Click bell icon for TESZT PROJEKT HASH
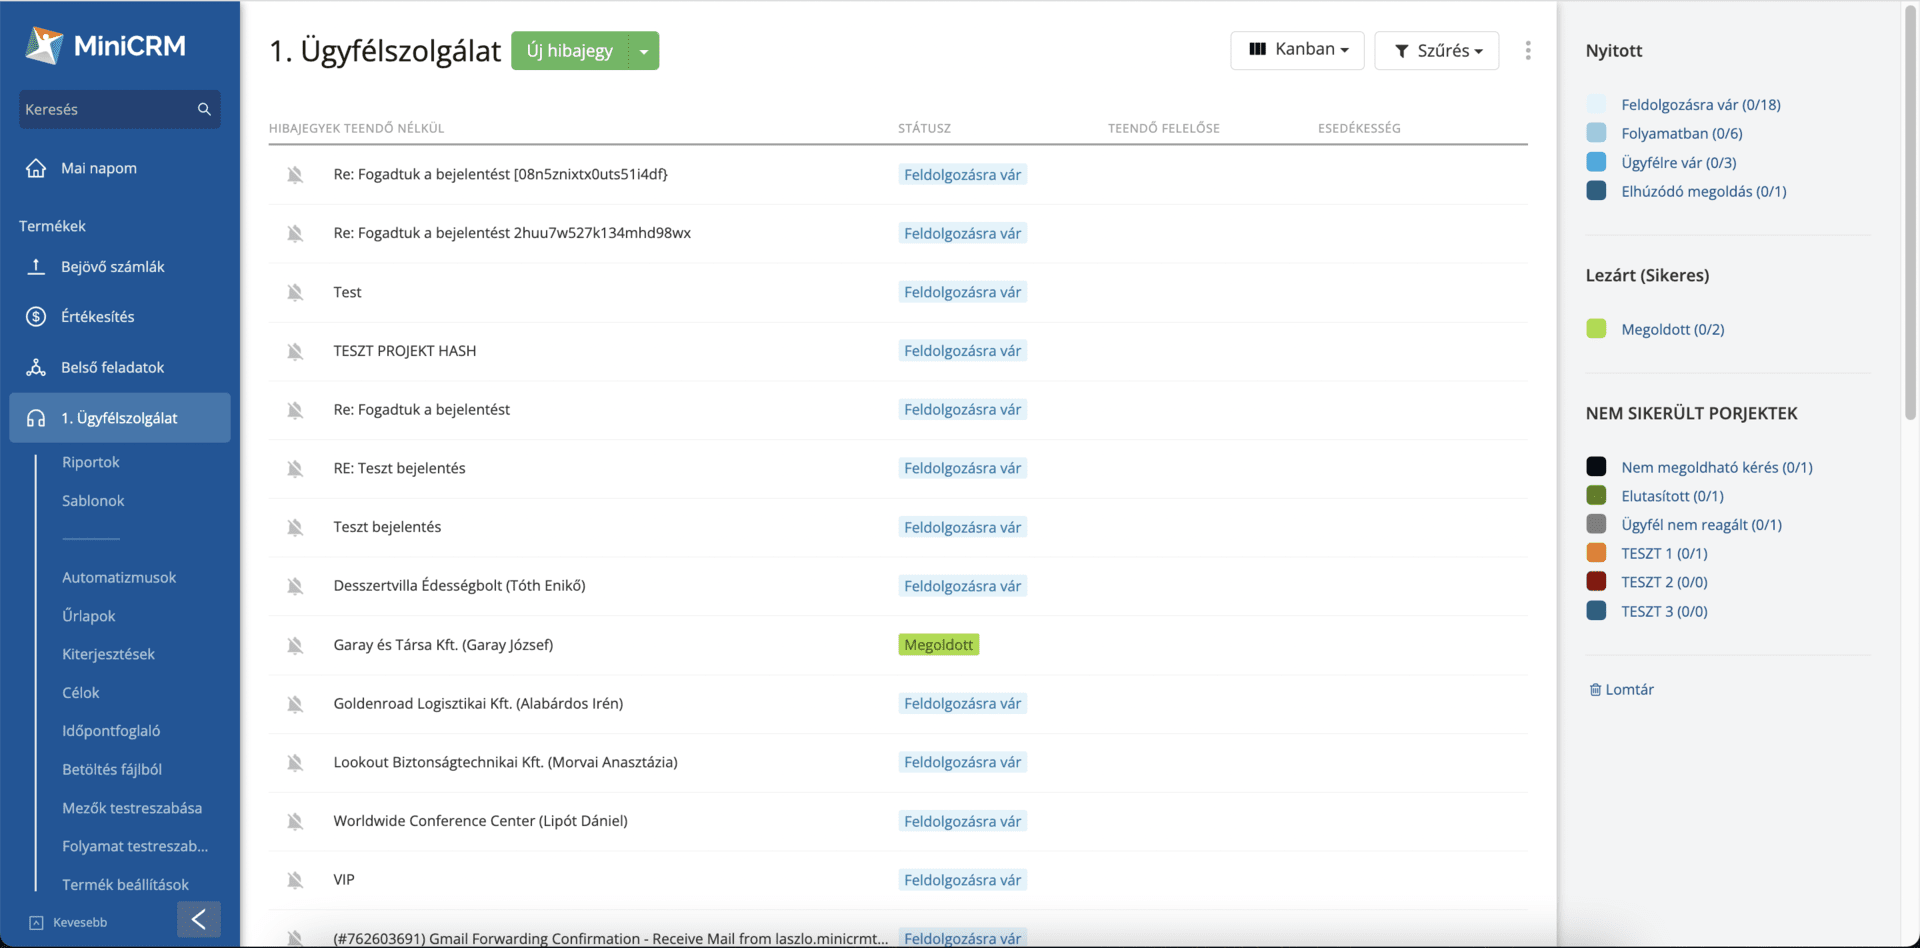 tap(295, 351)
